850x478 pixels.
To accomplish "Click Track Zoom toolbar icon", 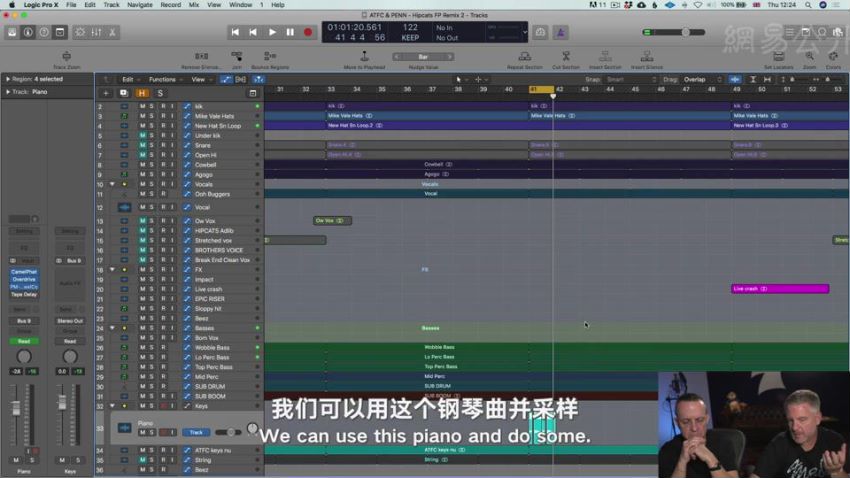I will (67, 56).
